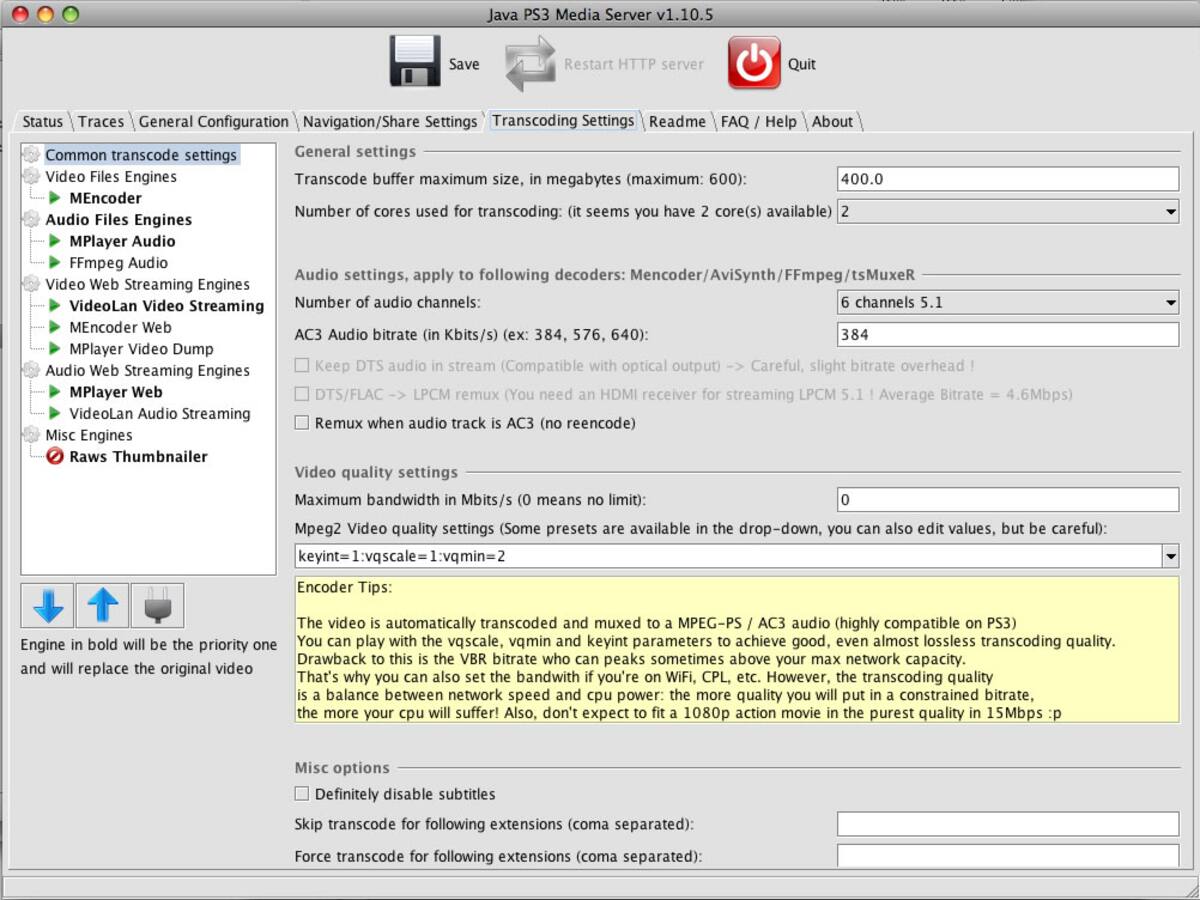Click the Quit button label
Viewport: 1200px width, 900px height.
802,64
